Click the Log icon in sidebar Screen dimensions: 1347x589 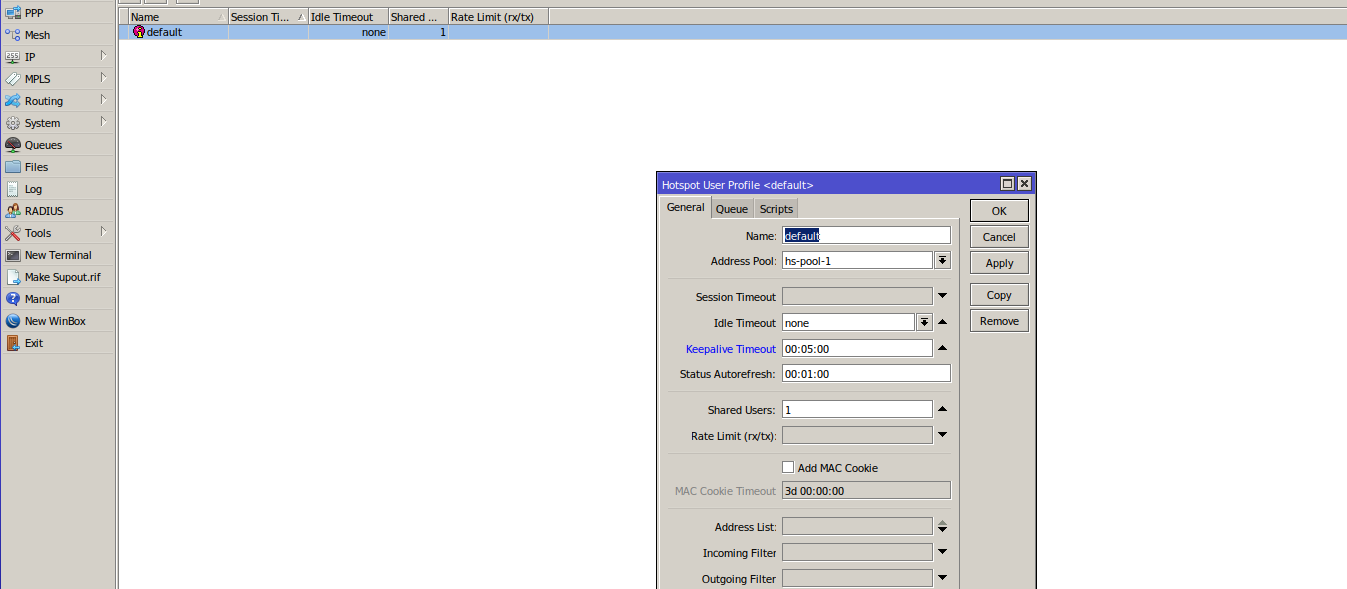pyautogui.click(x=13, y=189)
